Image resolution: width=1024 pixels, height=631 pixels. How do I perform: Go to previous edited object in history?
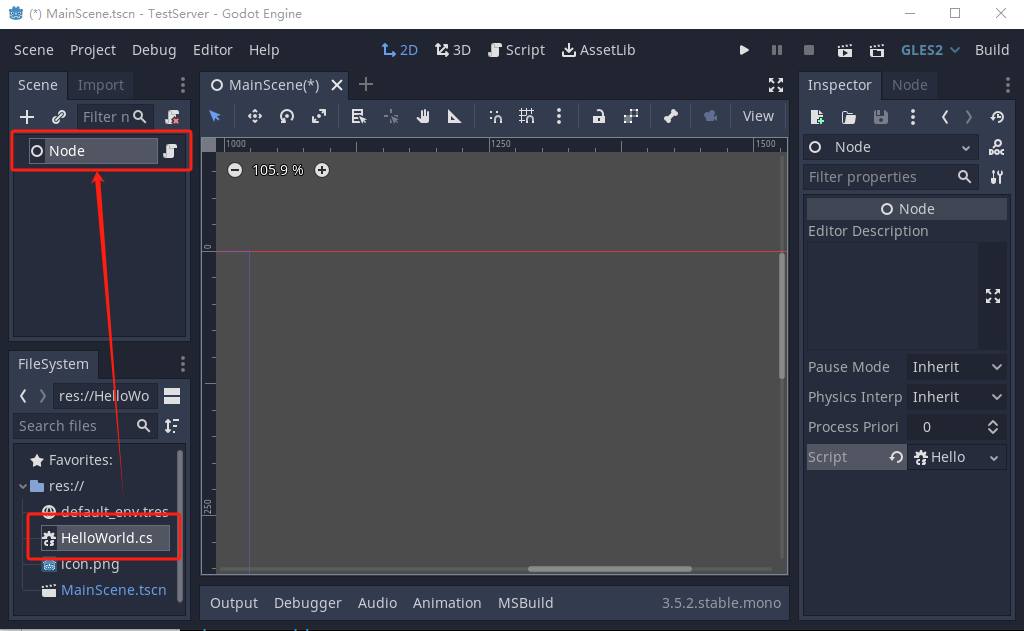click(x=944, y=118)
